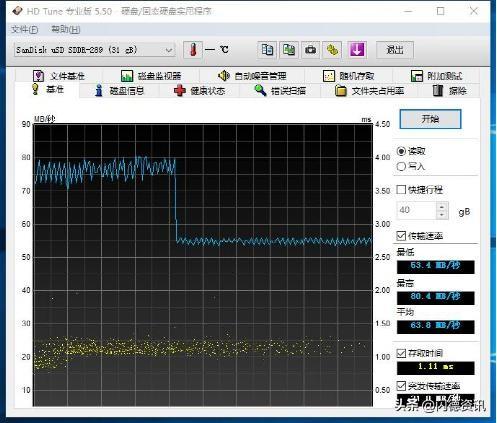Select the 基准 benchmark tab
Screen dimensions: 497x423
coord(47,90)
